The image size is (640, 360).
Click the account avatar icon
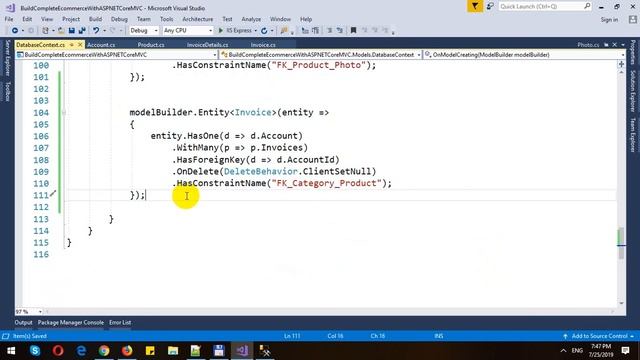point(633,19)
